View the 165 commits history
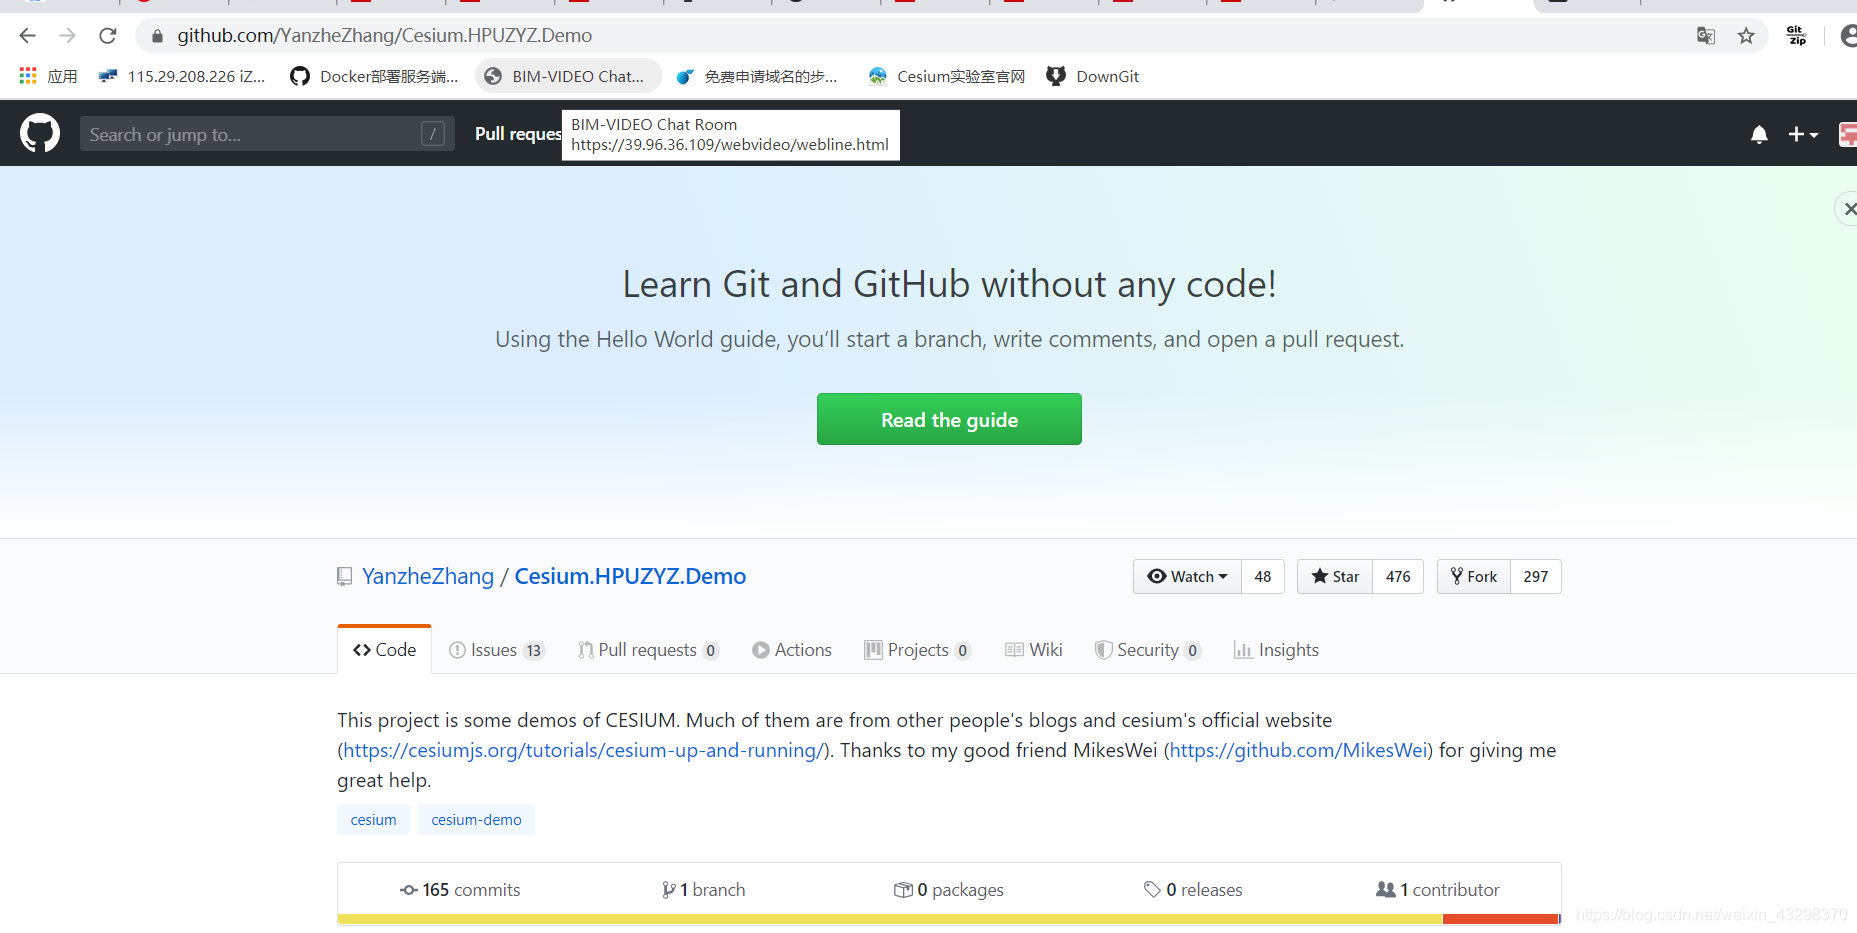 [x=460, y=890]
